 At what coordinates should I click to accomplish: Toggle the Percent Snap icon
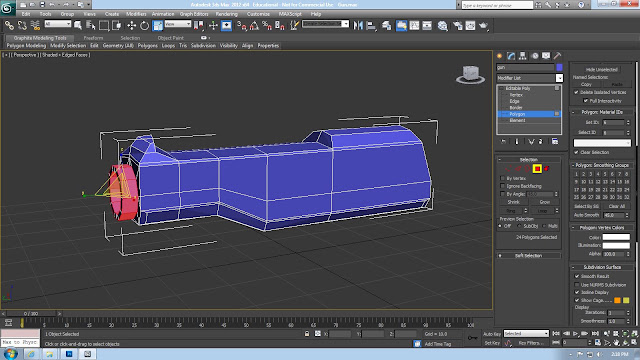[267, 26]
